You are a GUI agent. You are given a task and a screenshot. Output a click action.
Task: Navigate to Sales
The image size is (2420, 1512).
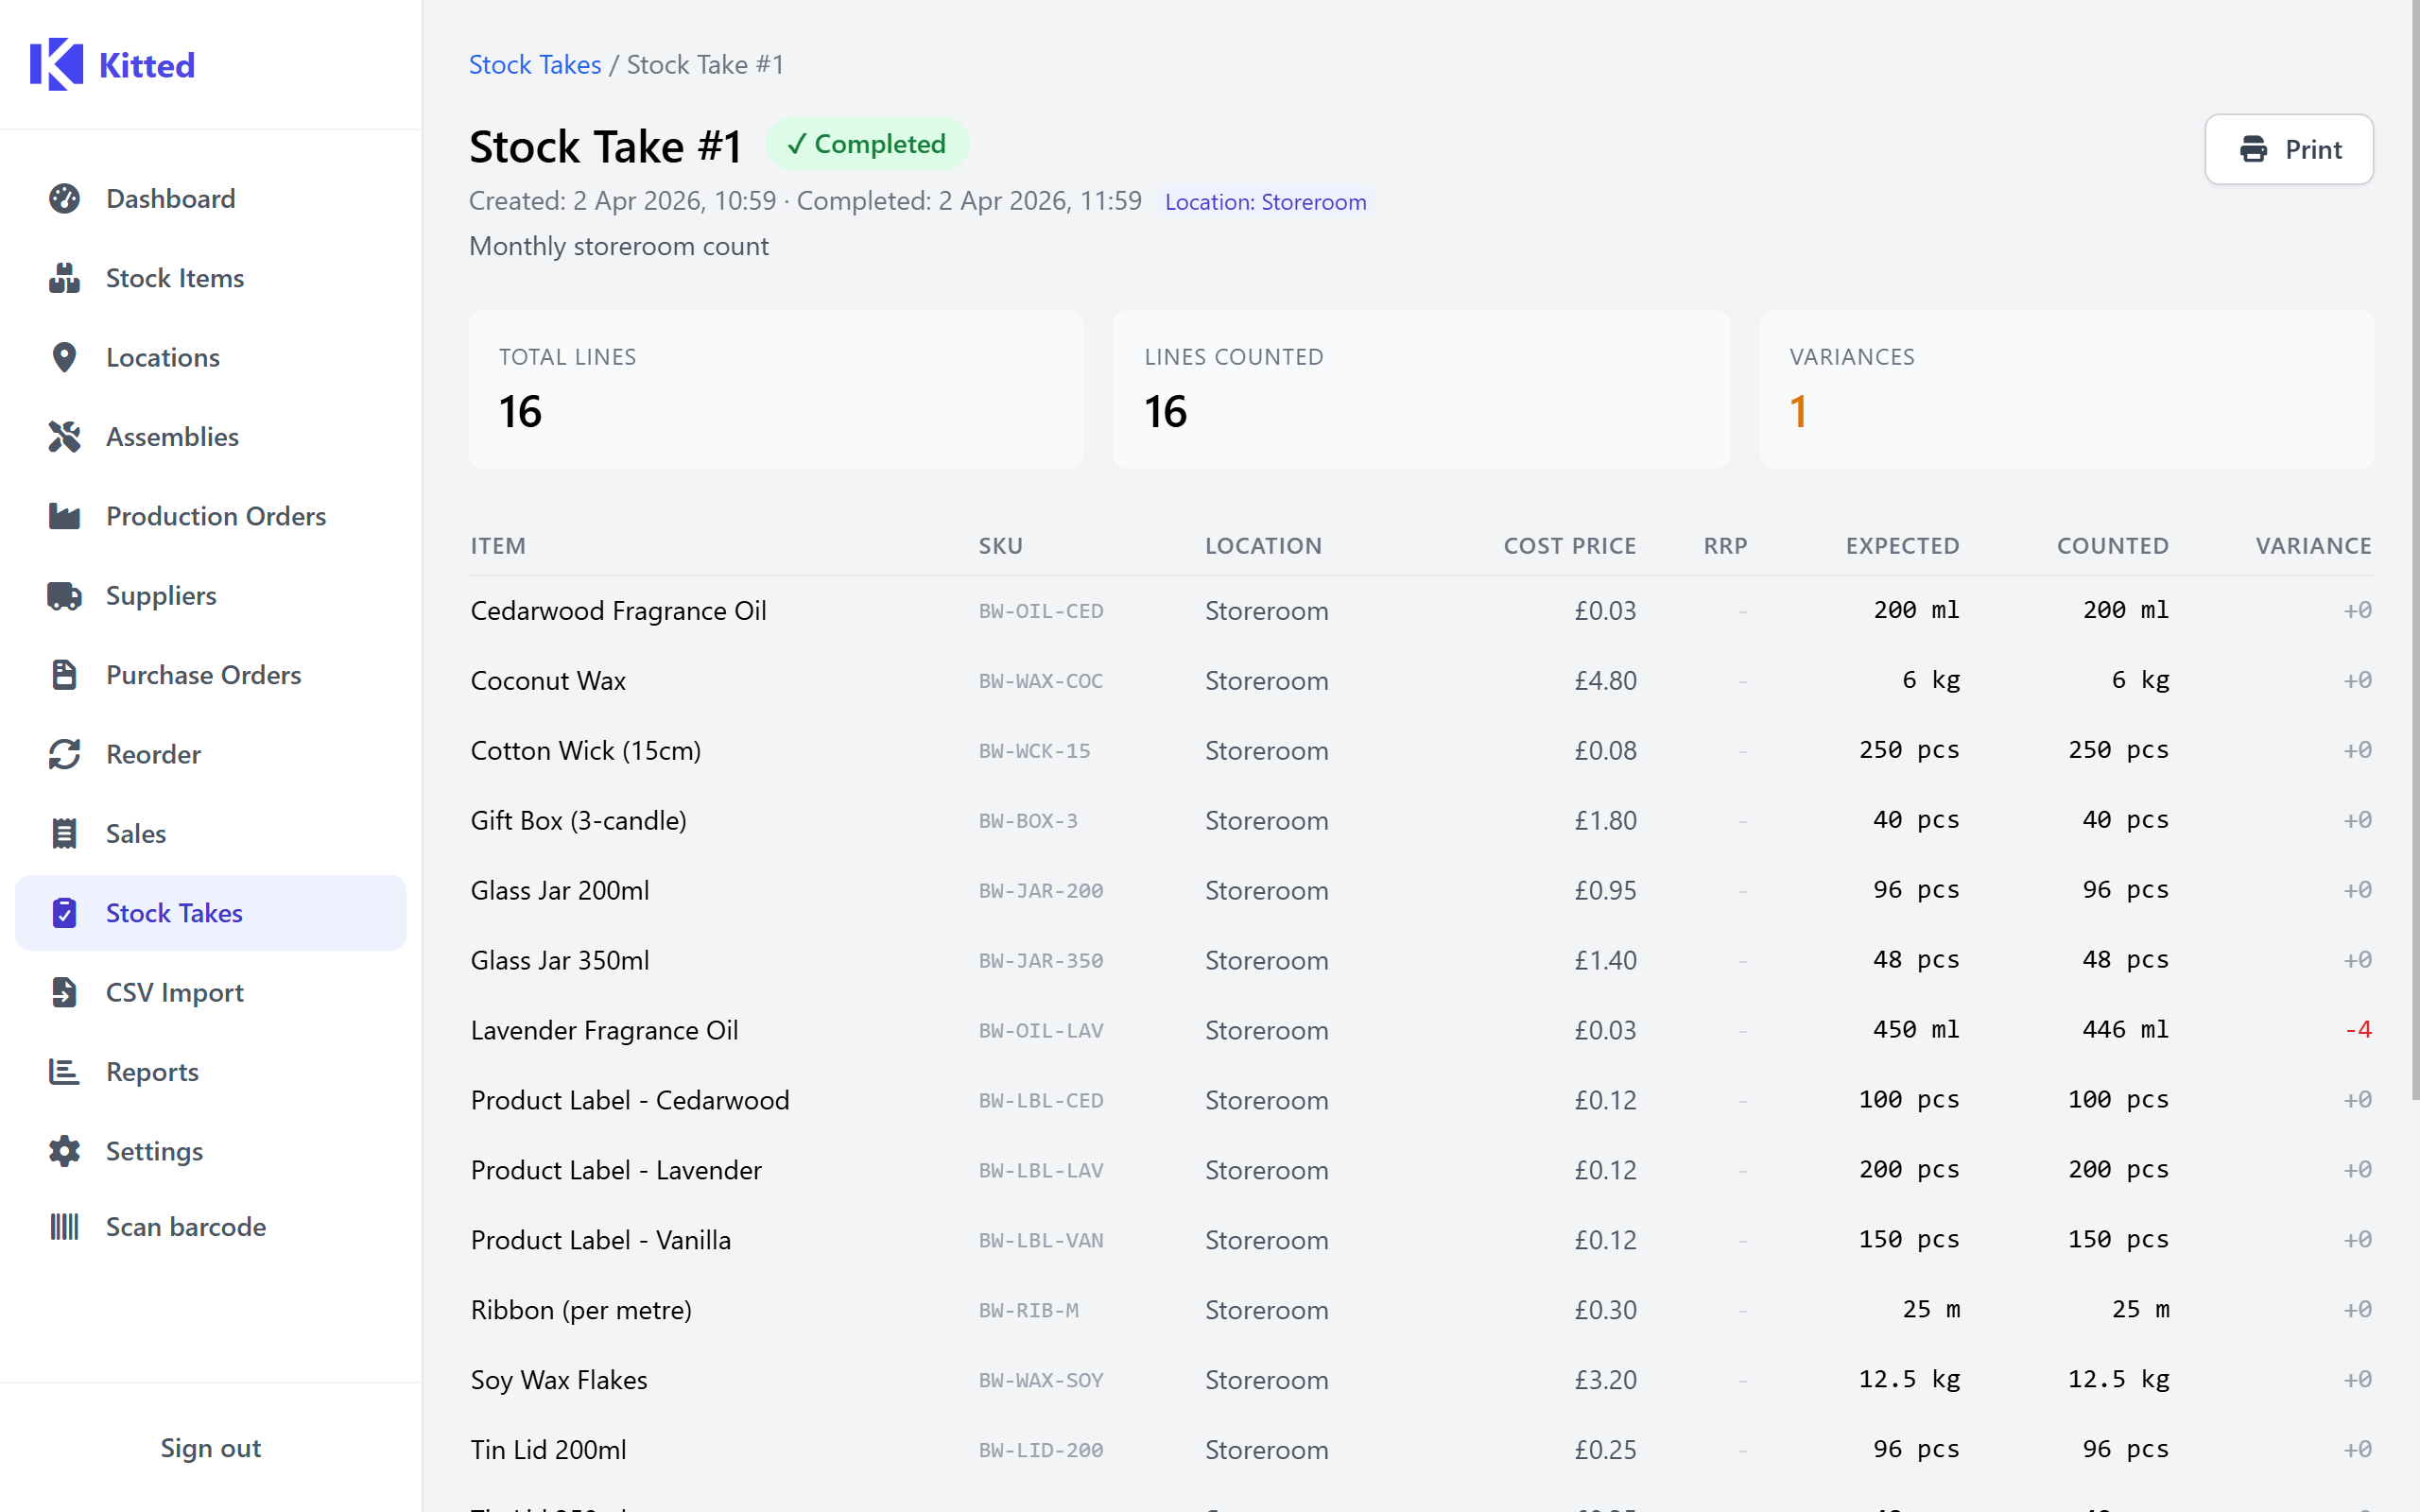(x=211, y=834)
